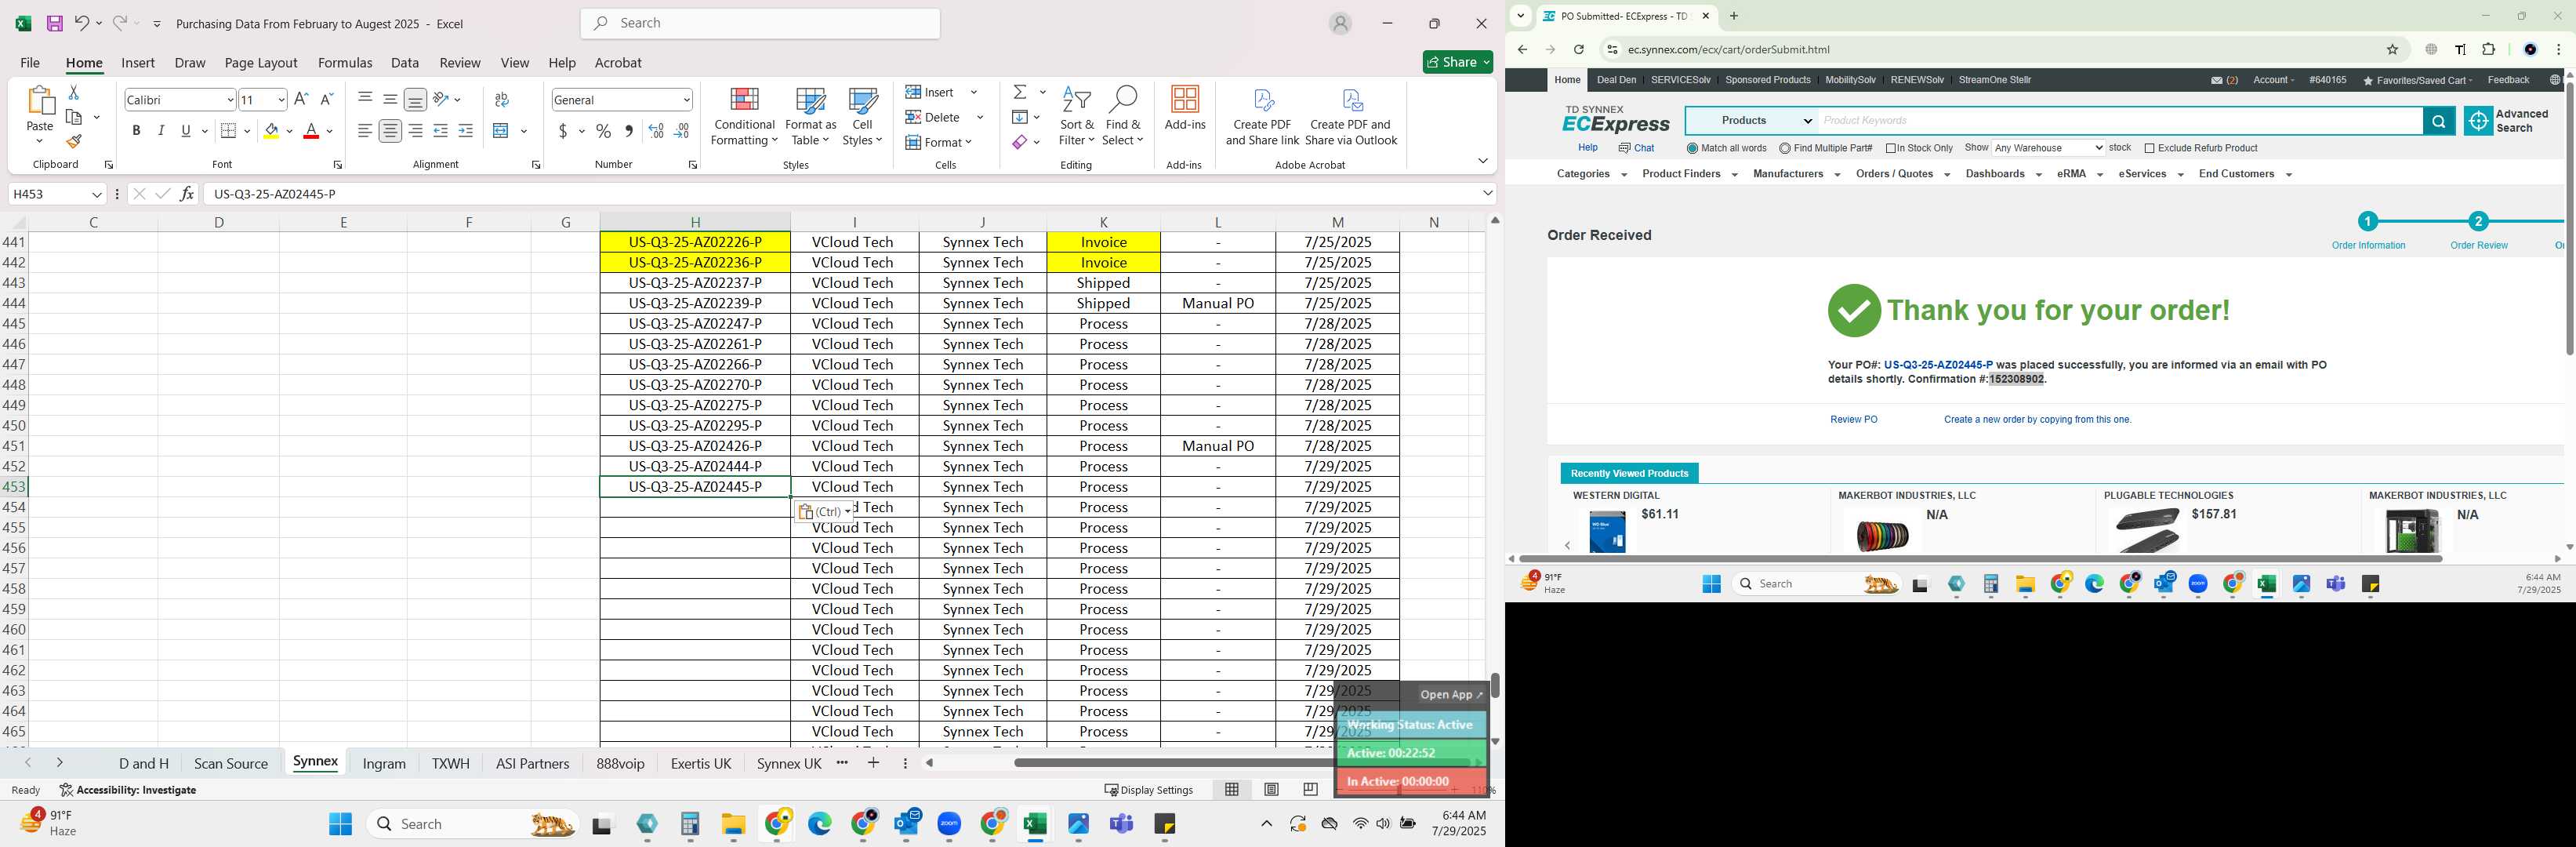Apply Percent Style number format
The height and width of the screenshot is (847, 2576).
pyautogui.click(x=603, y=131)
